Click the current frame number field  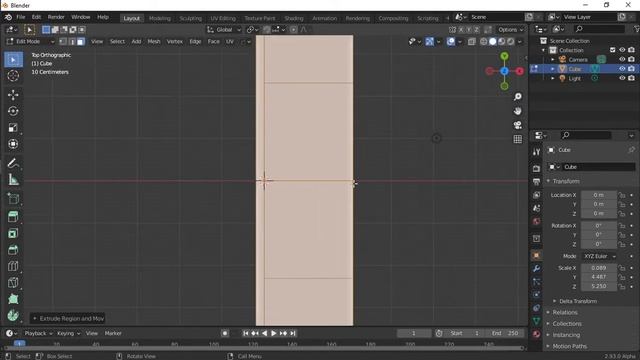pos(414,333)
